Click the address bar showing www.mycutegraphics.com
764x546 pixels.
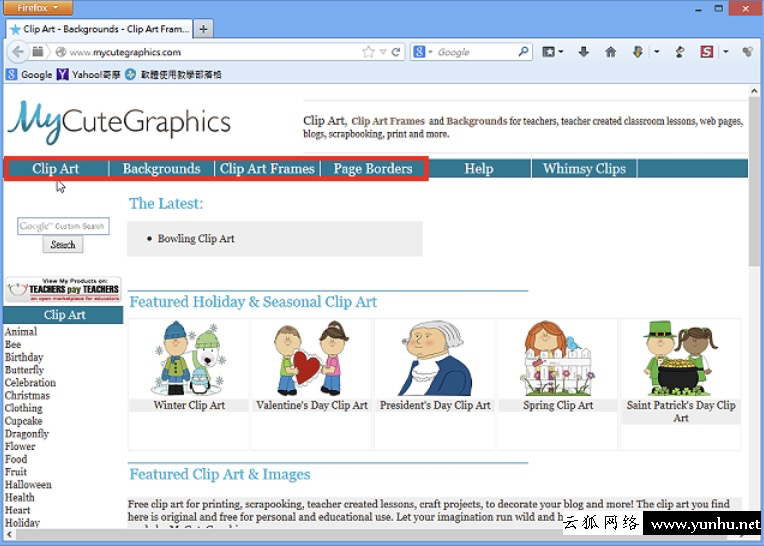[x=214, y=52]
